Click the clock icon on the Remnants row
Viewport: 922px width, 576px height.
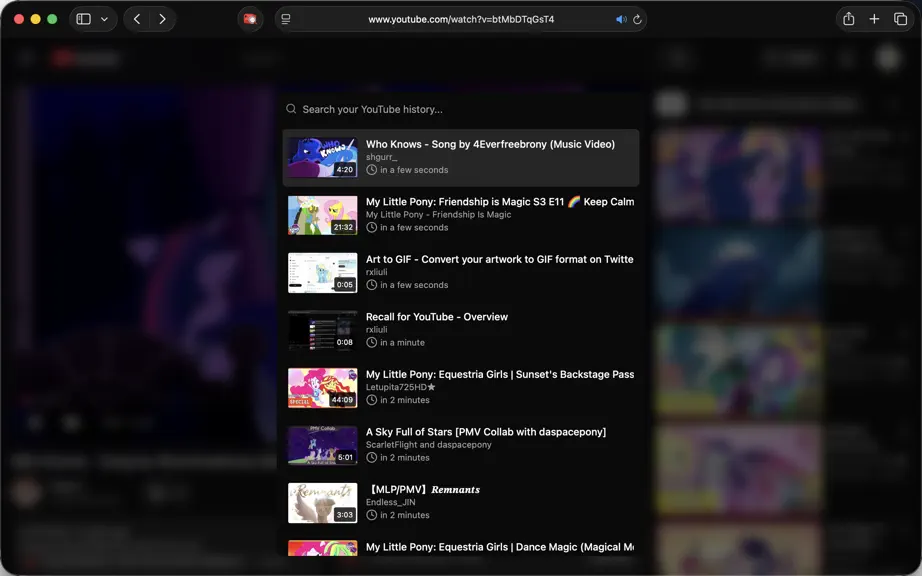(x=371, y=515)
